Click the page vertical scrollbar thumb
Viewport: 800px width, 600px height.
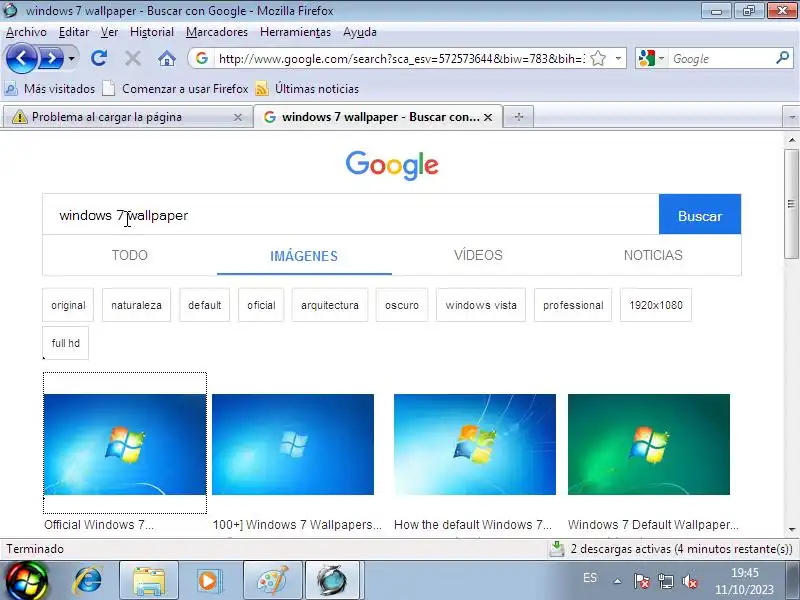tap(791, 204)
